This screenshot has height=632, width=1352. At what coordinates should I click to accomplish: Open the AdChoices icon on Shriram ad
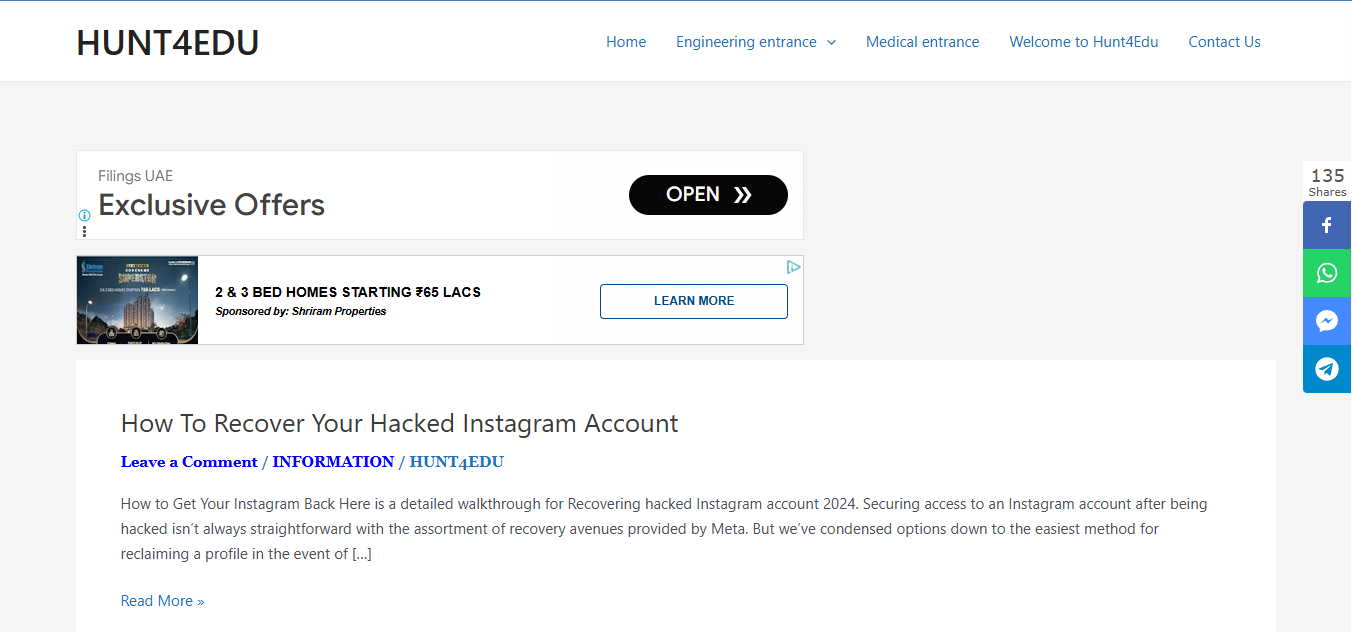(793, 267)
